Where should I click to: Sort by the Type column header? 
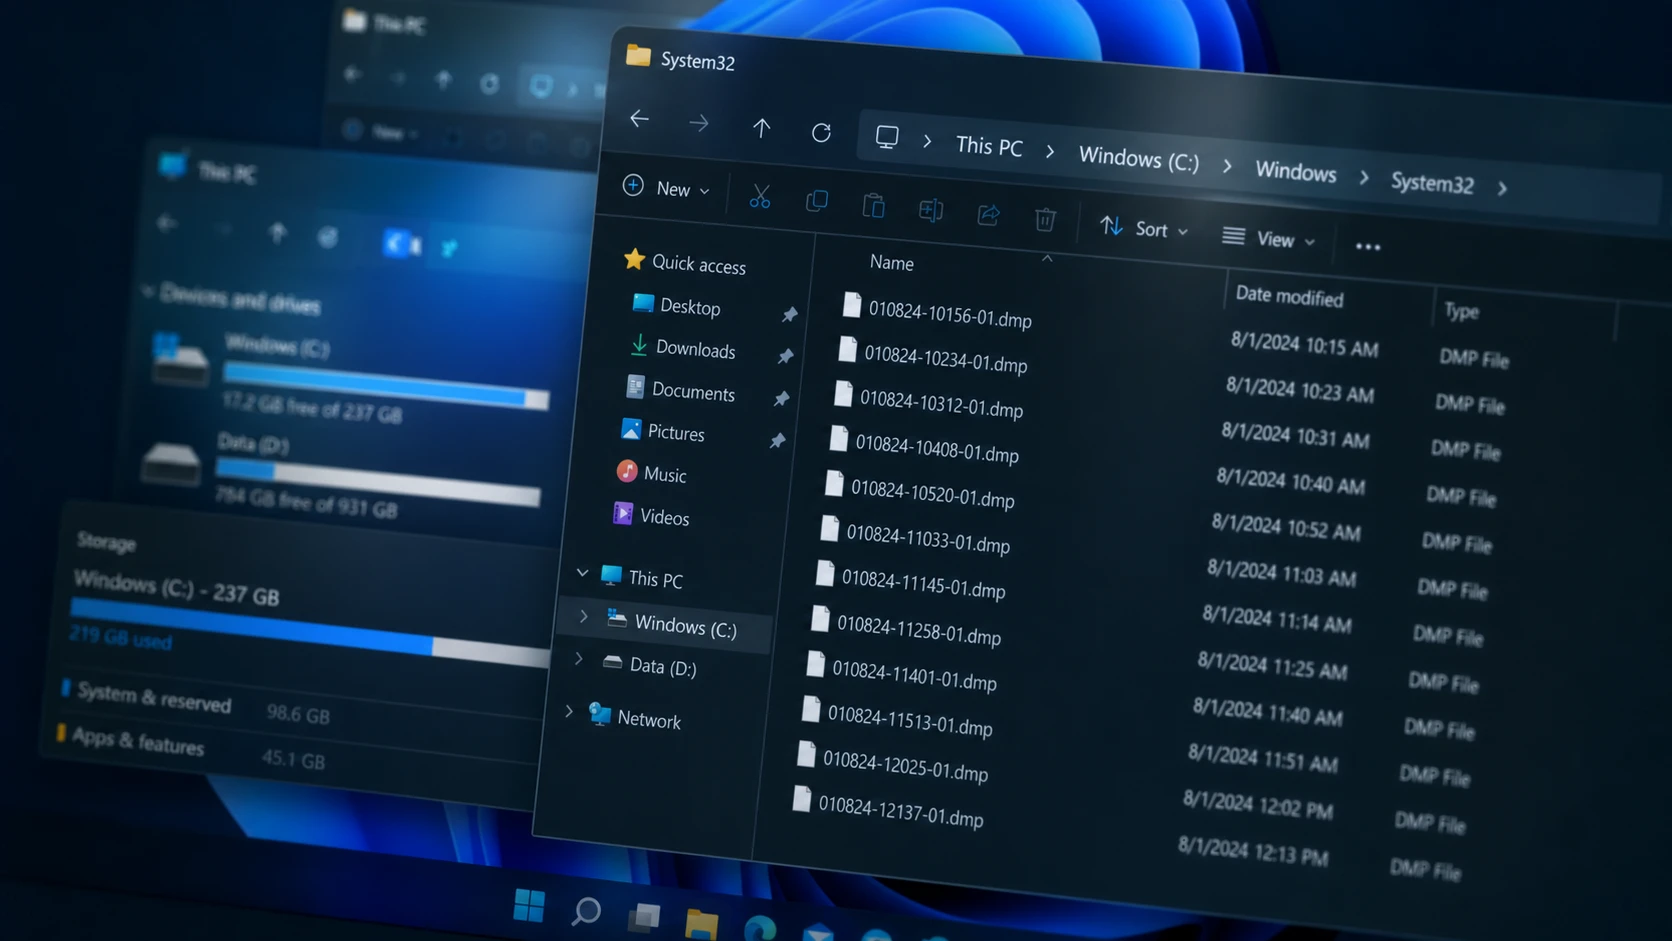tap(1461, 311)
